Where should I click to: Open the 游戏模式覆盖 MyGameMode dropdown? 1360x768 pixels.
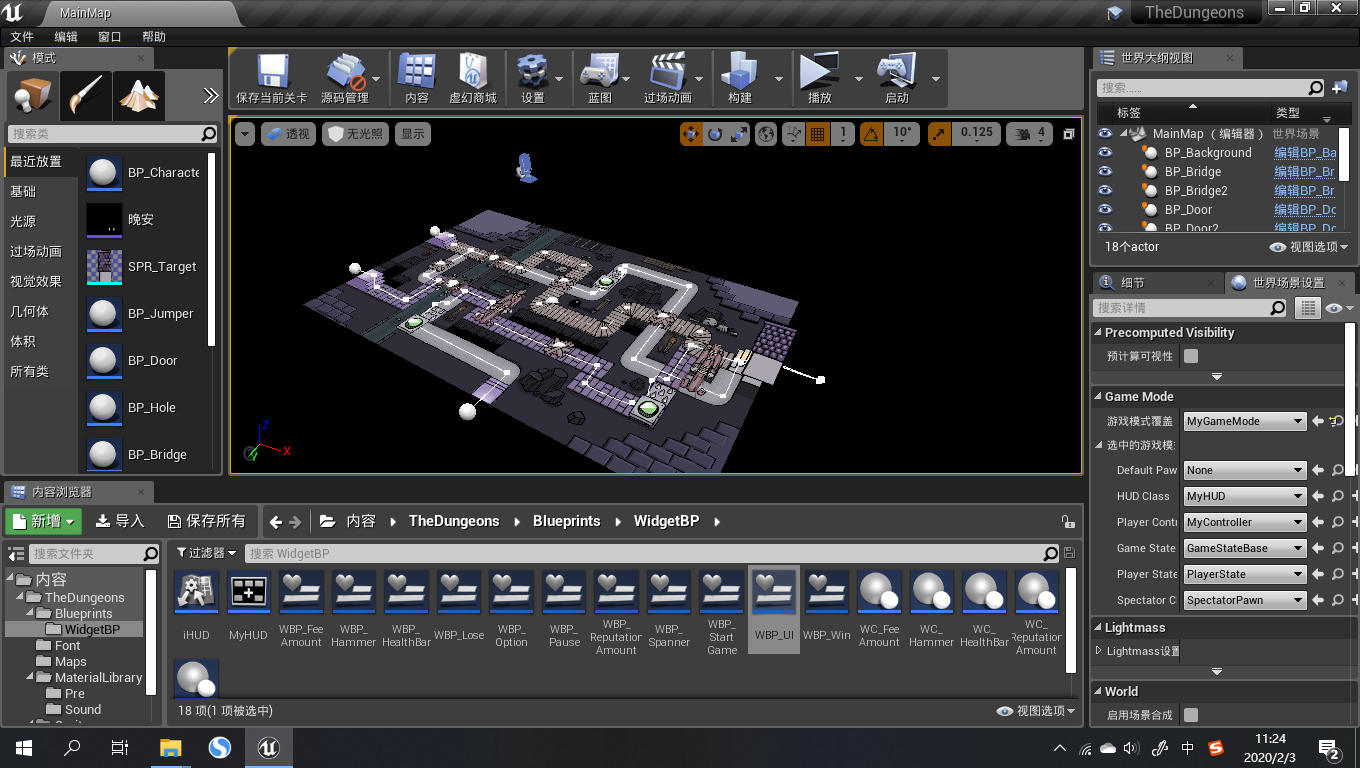point(1245,421)
